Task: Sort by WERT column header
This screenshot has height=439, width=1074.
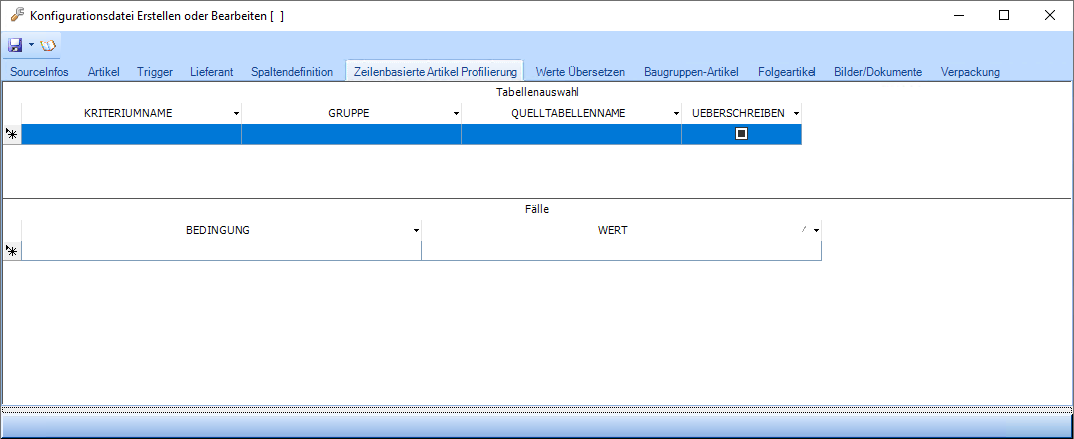Action: (x=612, y=230)
